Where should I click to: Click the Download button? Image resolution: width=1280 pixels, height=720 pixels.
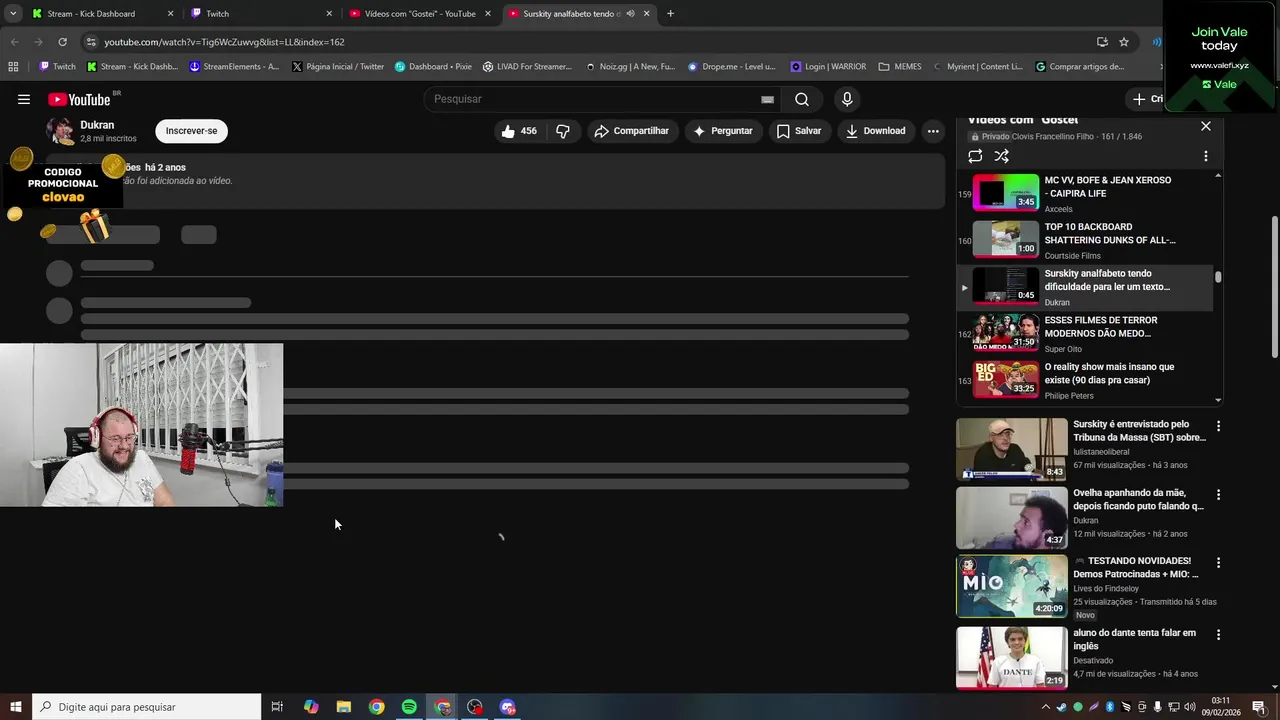875,131
